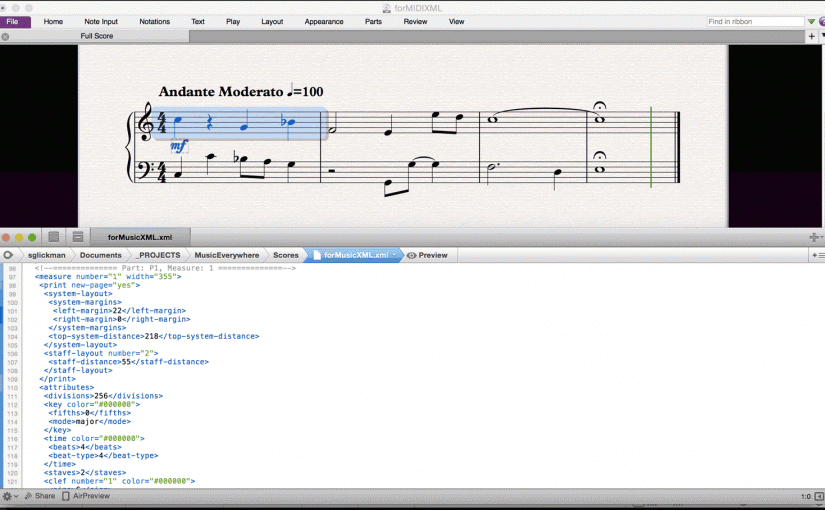This screenshot has height=510, width=825.
Task: Click the top-system-distance 218 code line
Action: coord(154,336)
